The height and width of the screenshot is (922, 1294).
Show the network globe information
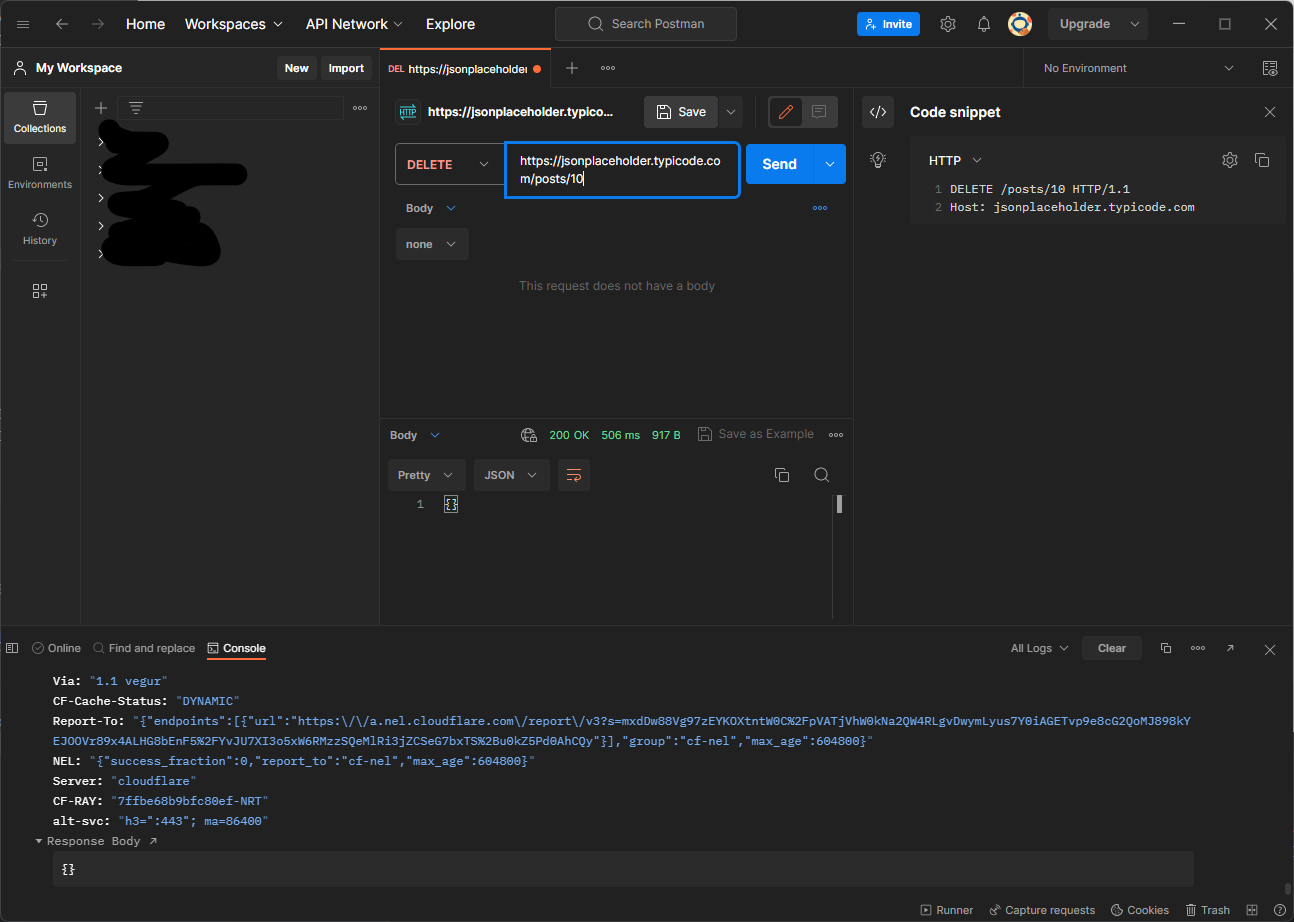coord(529,435)
